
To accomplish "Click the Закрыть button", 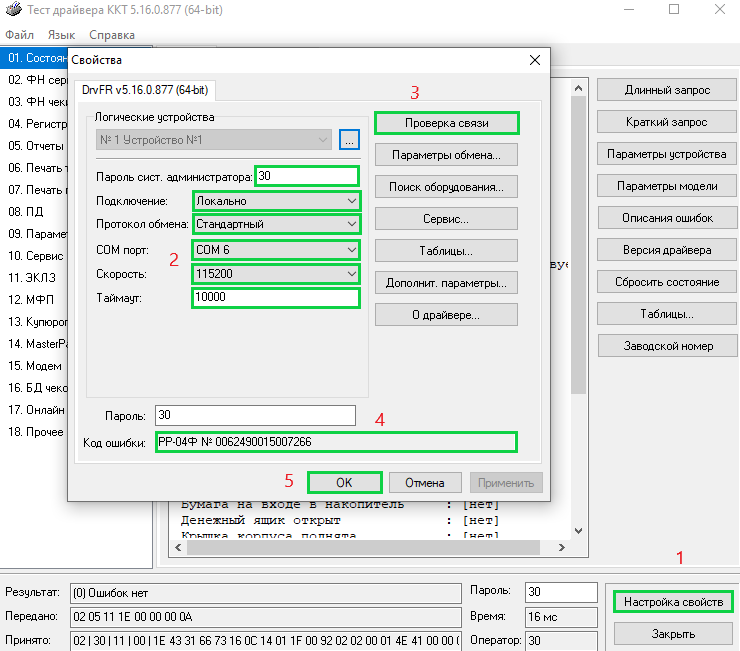I will (673, 634).
